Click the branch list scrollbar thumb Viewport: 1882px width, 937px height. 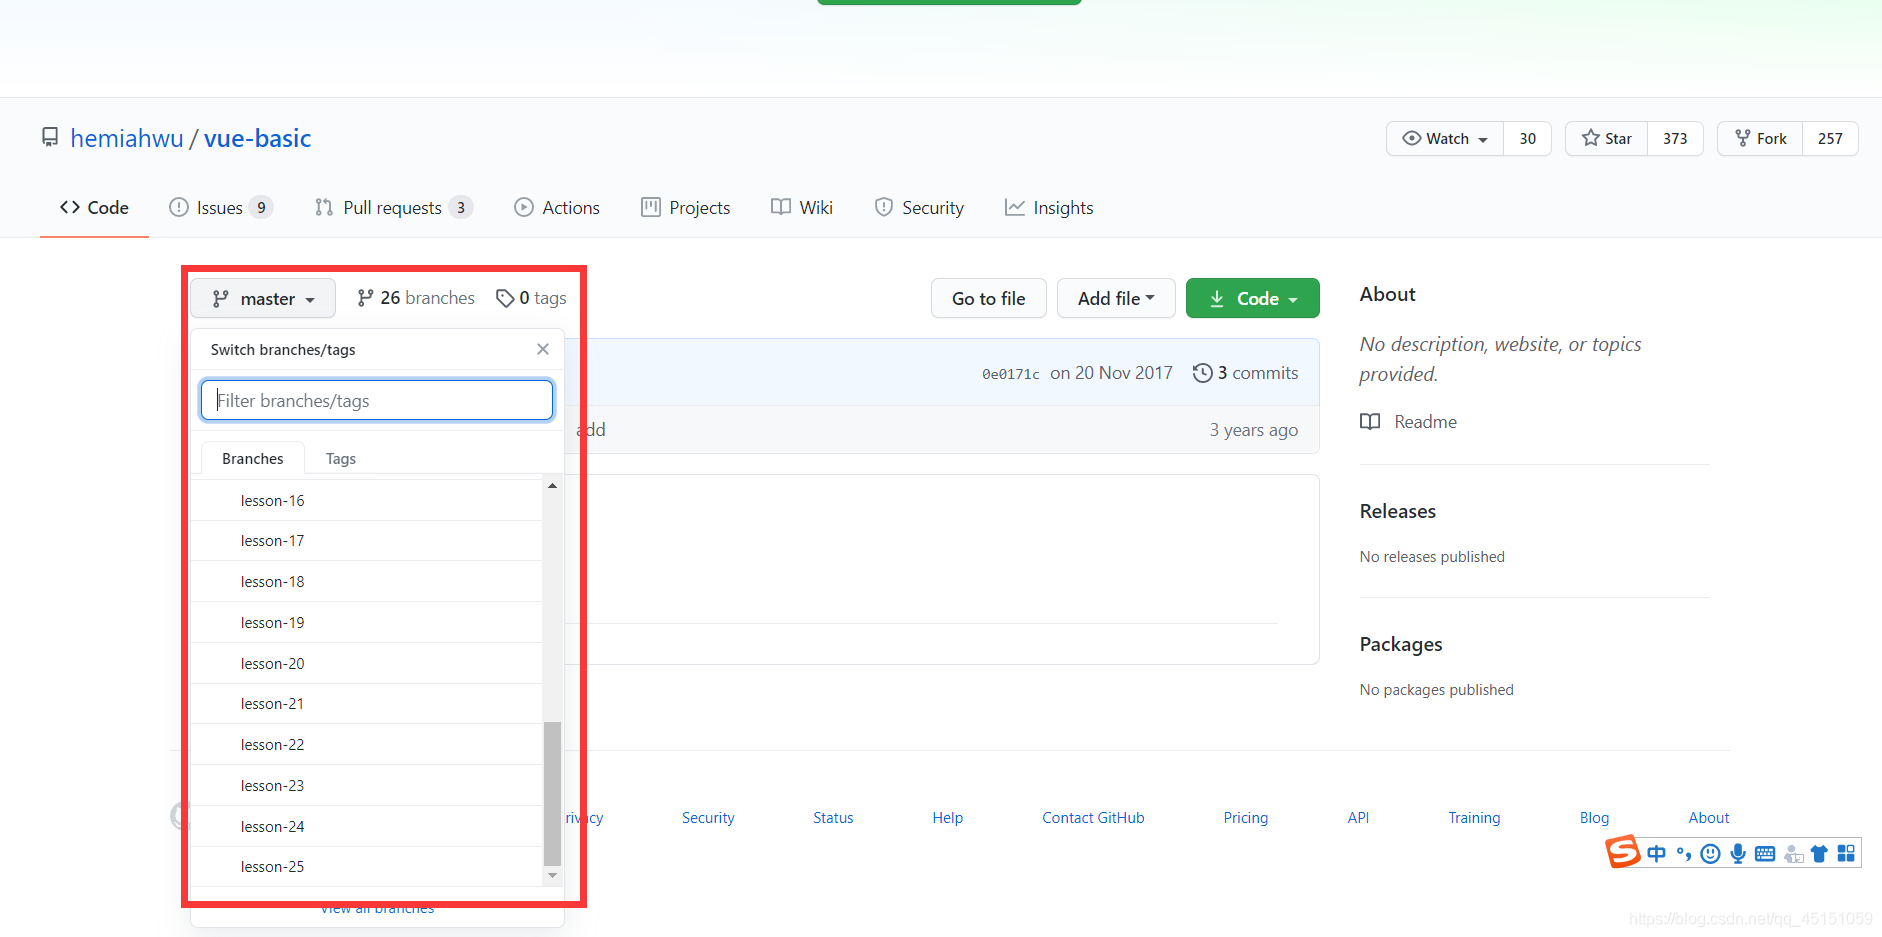coord(552,793)
